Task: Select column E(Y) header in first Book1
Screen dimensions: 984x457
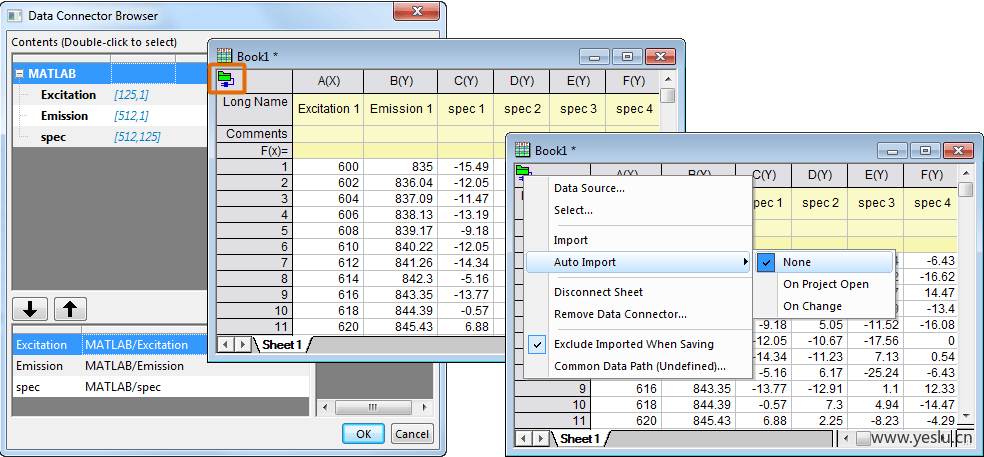Action: click(x=577, y=81)
